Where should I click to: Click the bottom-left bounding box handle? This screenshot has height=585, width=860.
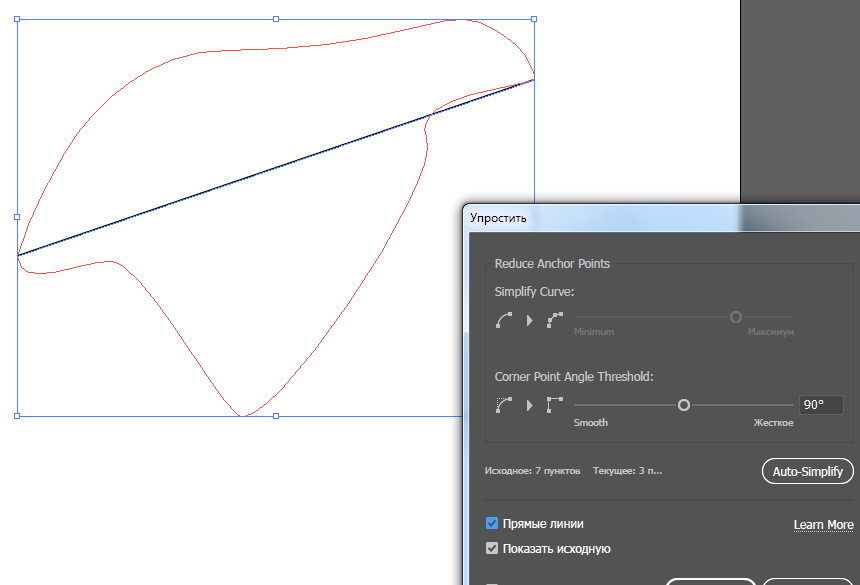pos(17,416)
